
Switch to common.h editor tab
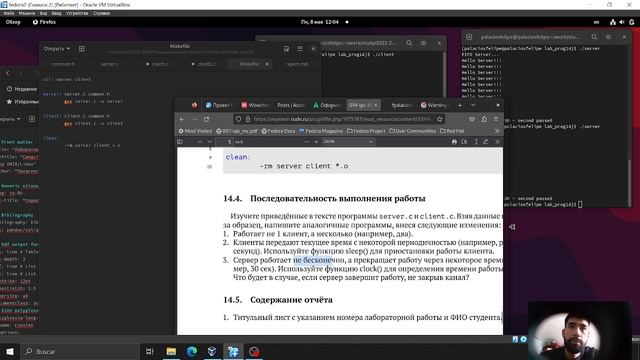(x=63, y=64)
